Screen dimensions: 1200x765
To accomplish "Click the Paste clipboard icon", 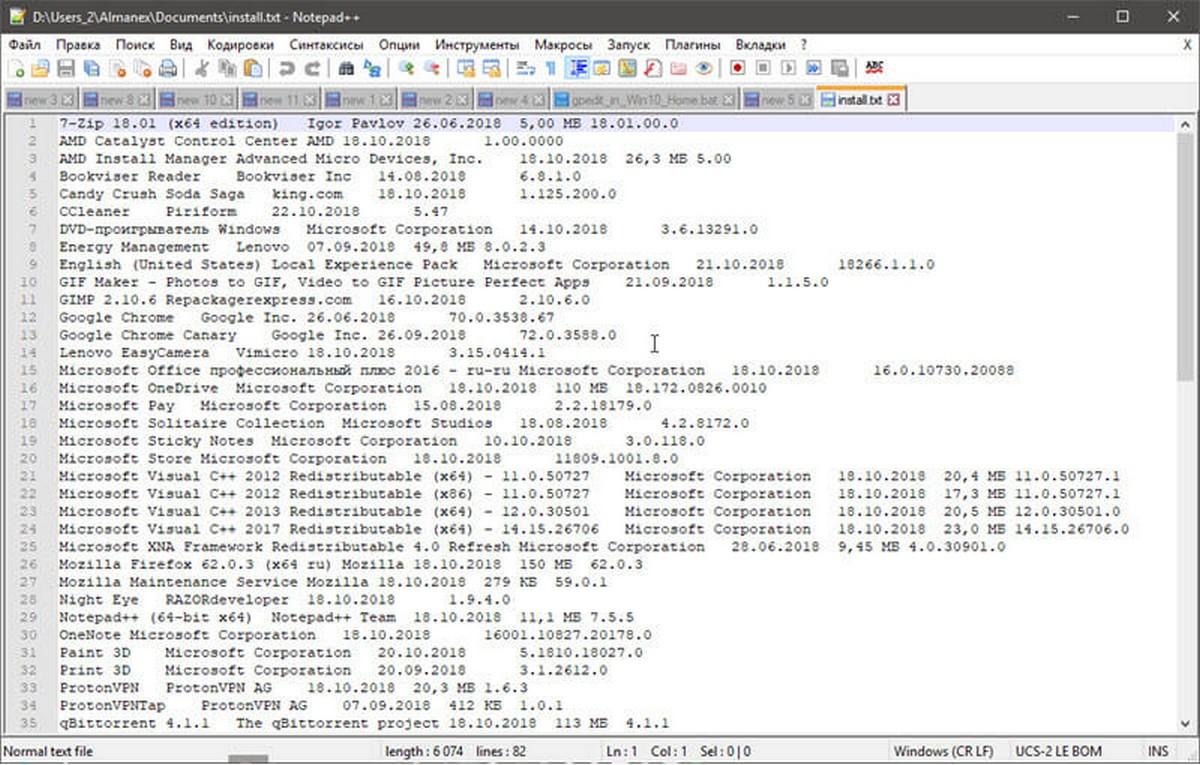I will point(253,68).
